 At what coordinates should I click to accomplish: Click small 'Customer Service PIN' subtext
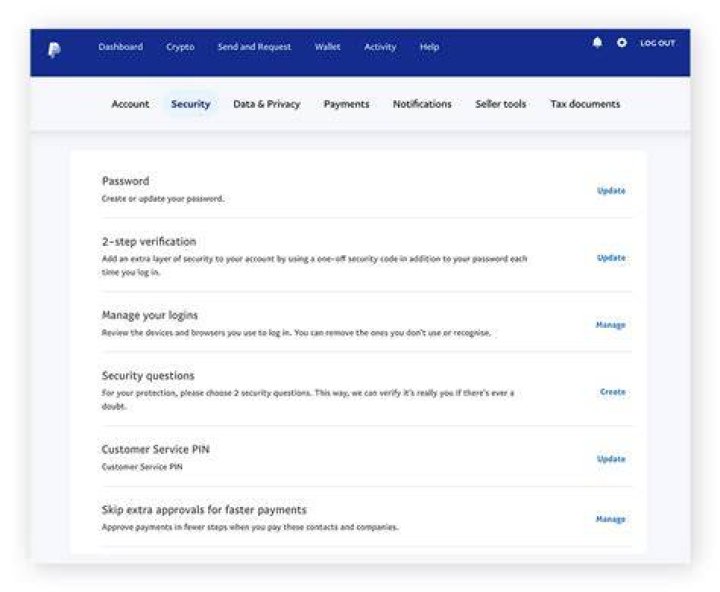point(142,467)
